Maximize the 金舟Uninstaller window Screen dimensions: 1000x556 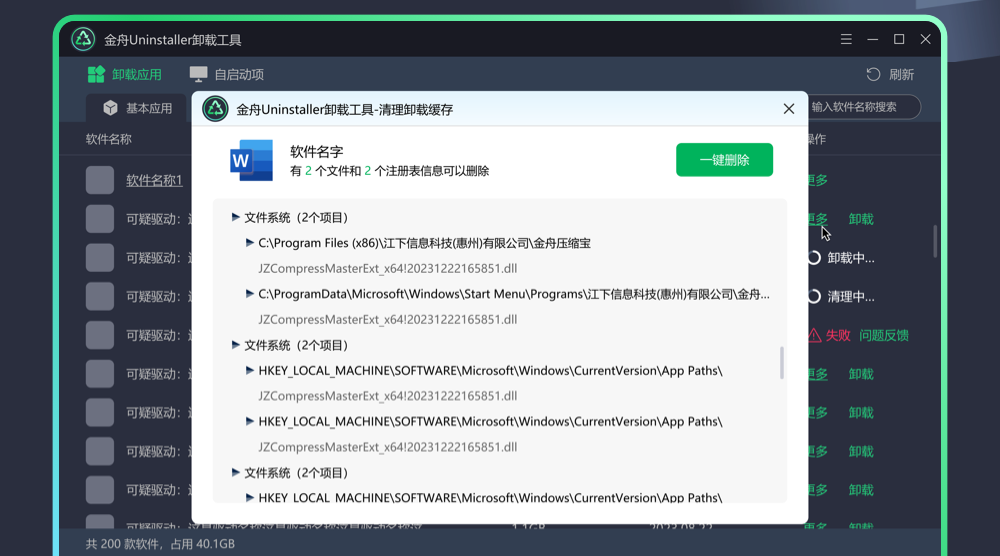(x=899, y=40)
